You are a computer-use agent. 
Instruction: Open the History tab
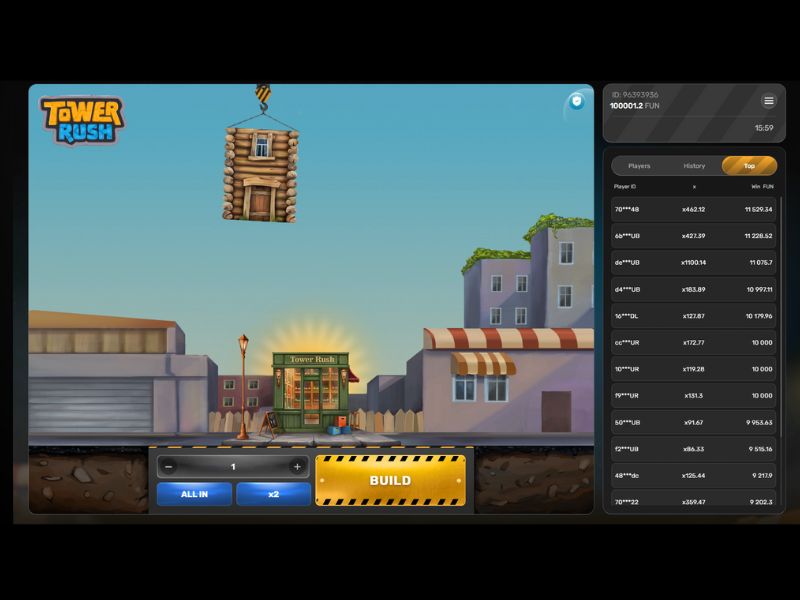[695, 166]
